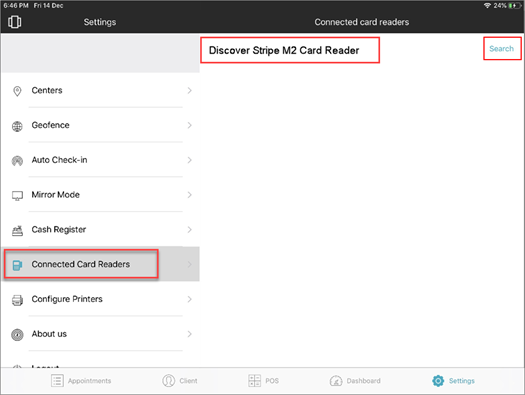525x395 pixels.
Task: Click the Connected Card Readers icon
Action: [17, 265]
